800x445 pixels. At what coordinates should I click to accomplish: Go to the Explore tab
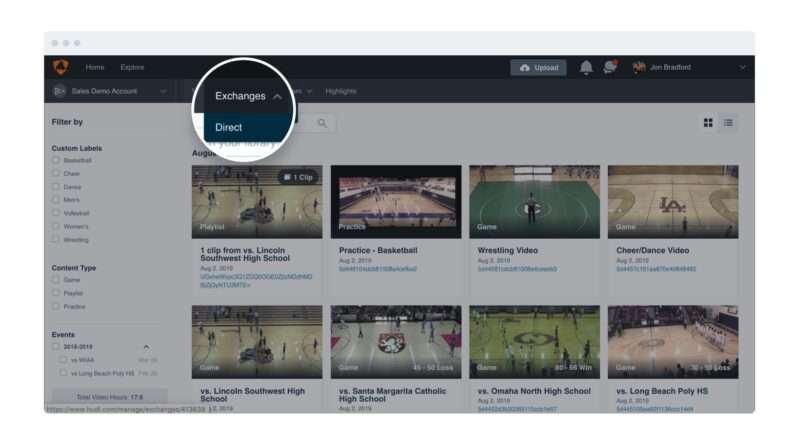132,67
